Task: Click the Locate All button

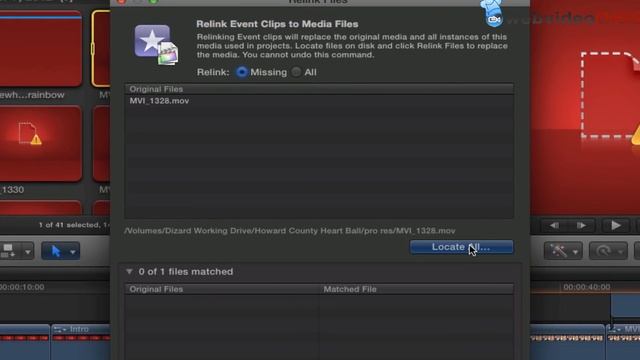Action: [461, 247]
